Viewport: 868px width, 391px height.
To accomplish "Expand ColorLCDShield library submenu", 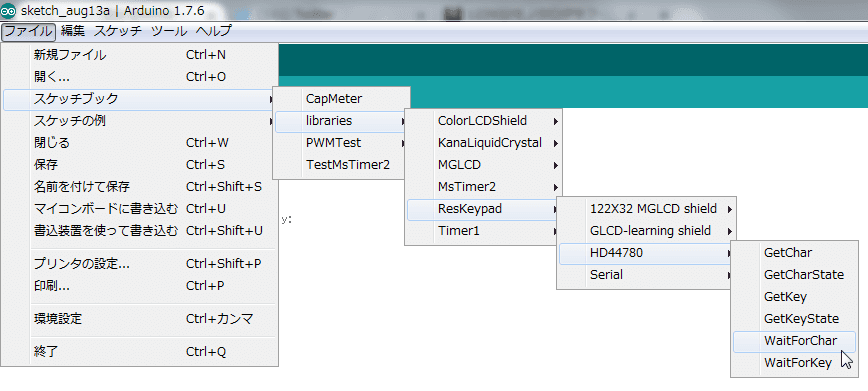I will pyautogui.click(x=484, y=121).
